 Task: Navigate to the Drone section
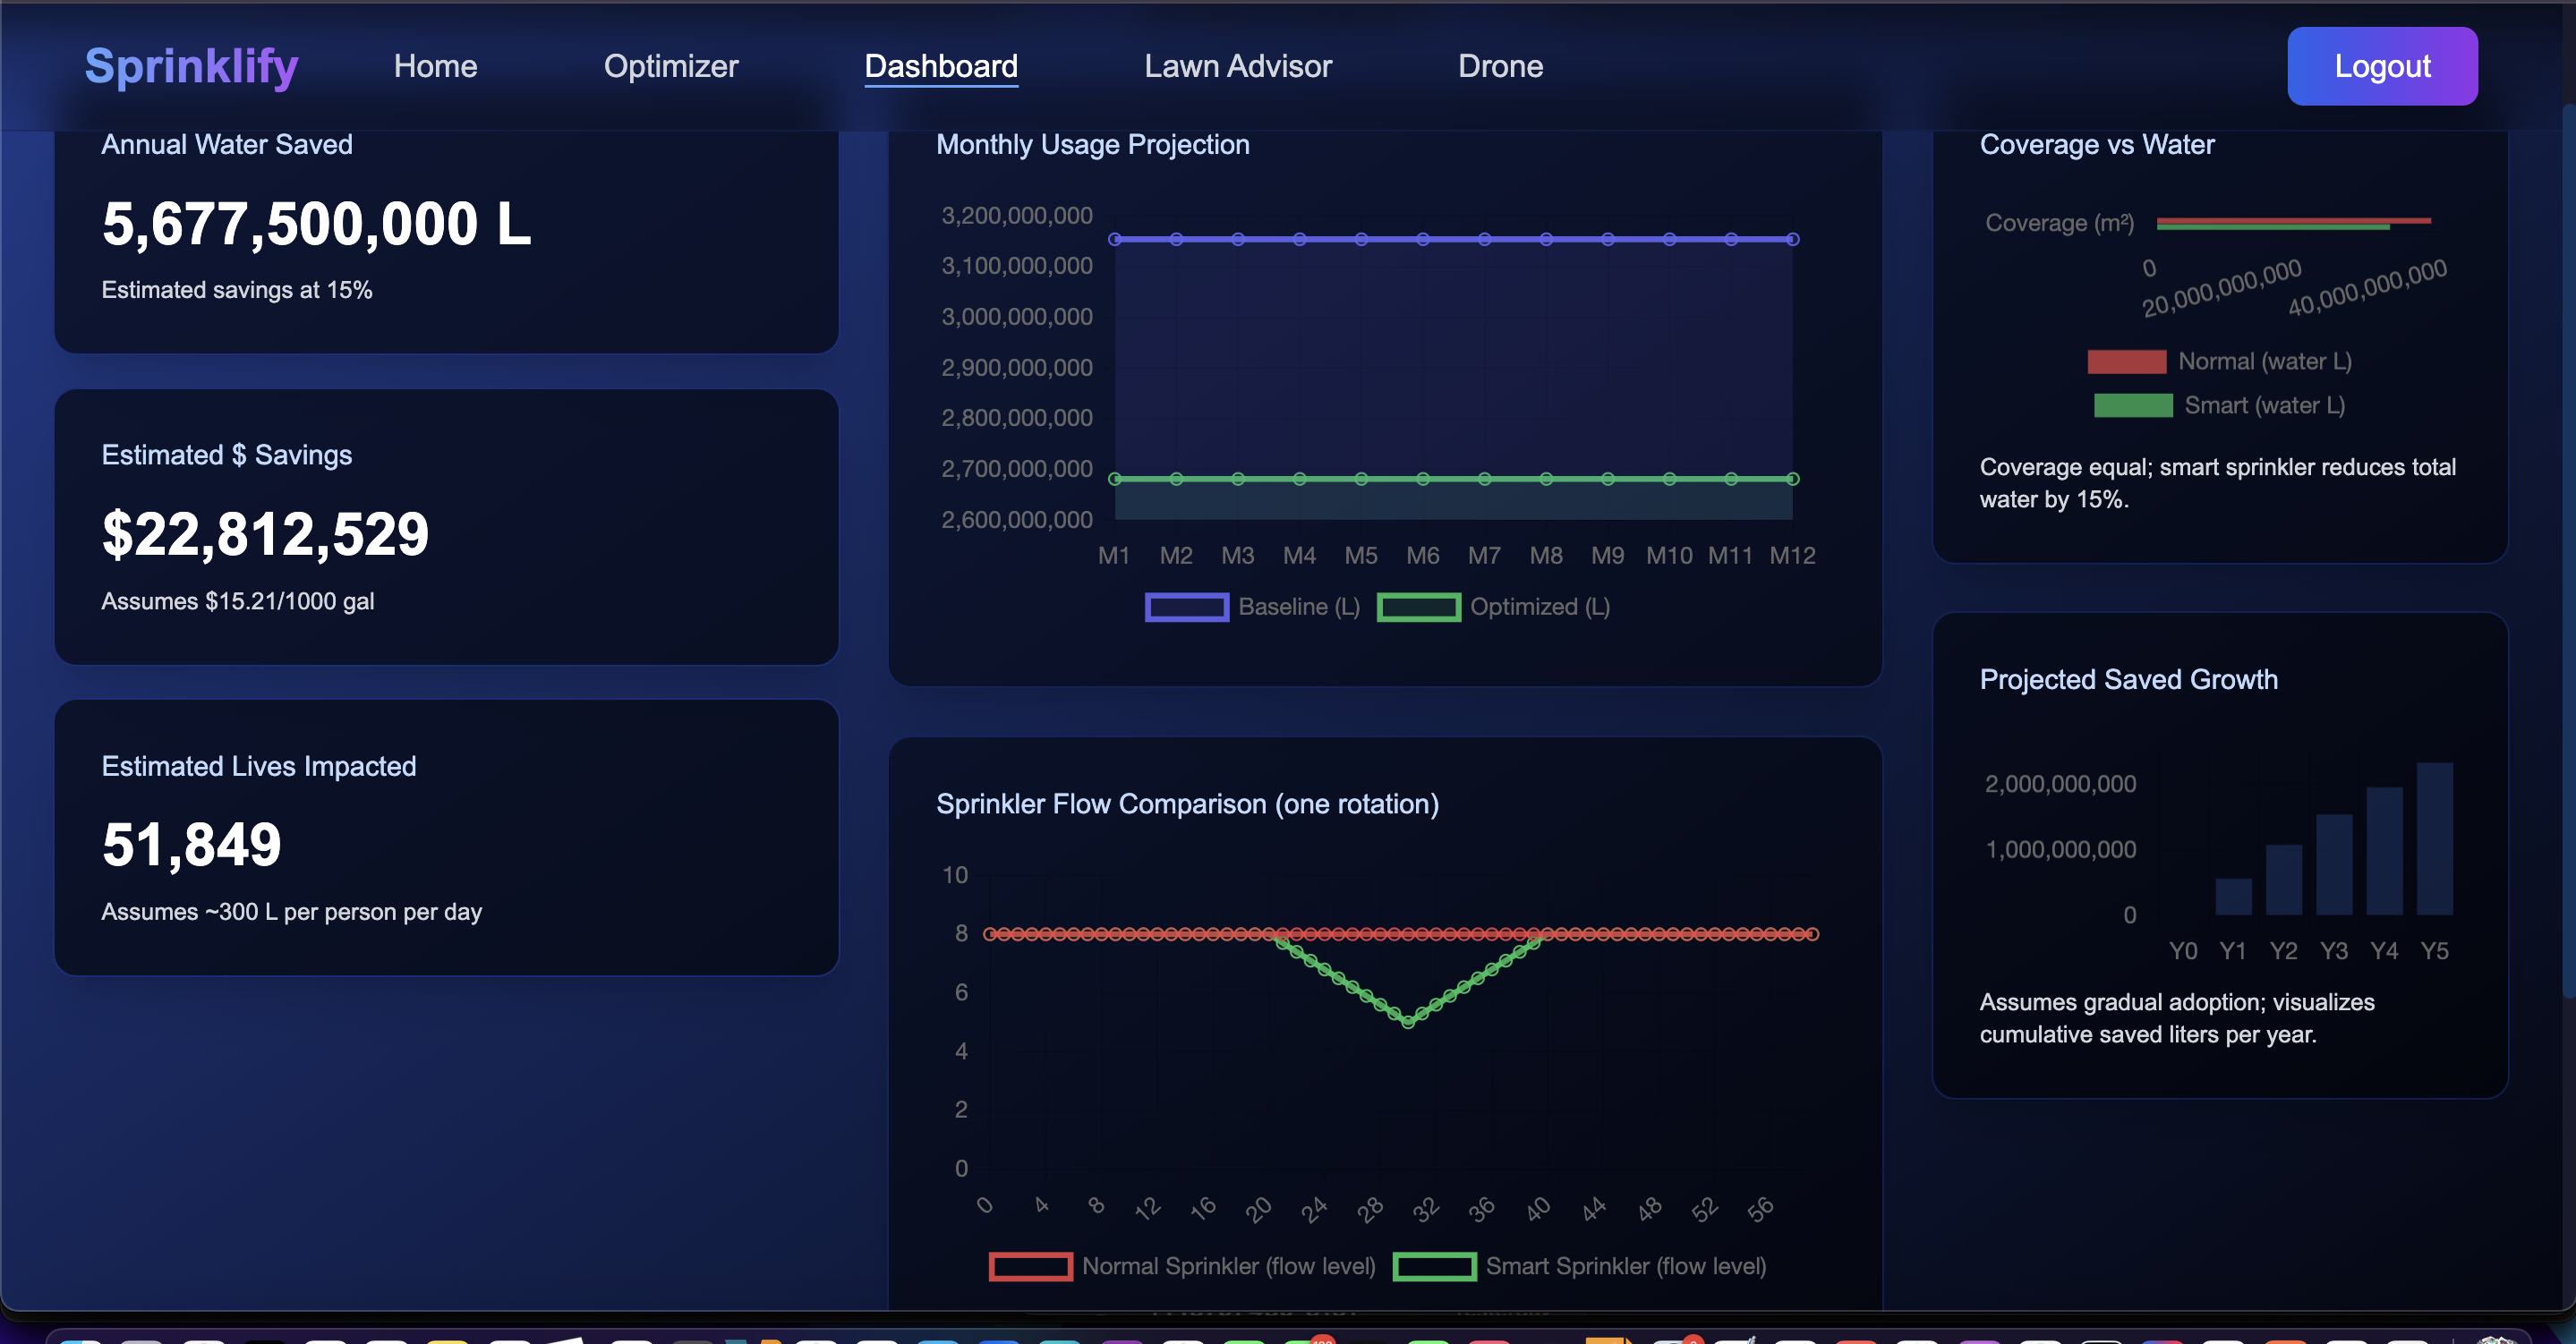pos(1500,66)
